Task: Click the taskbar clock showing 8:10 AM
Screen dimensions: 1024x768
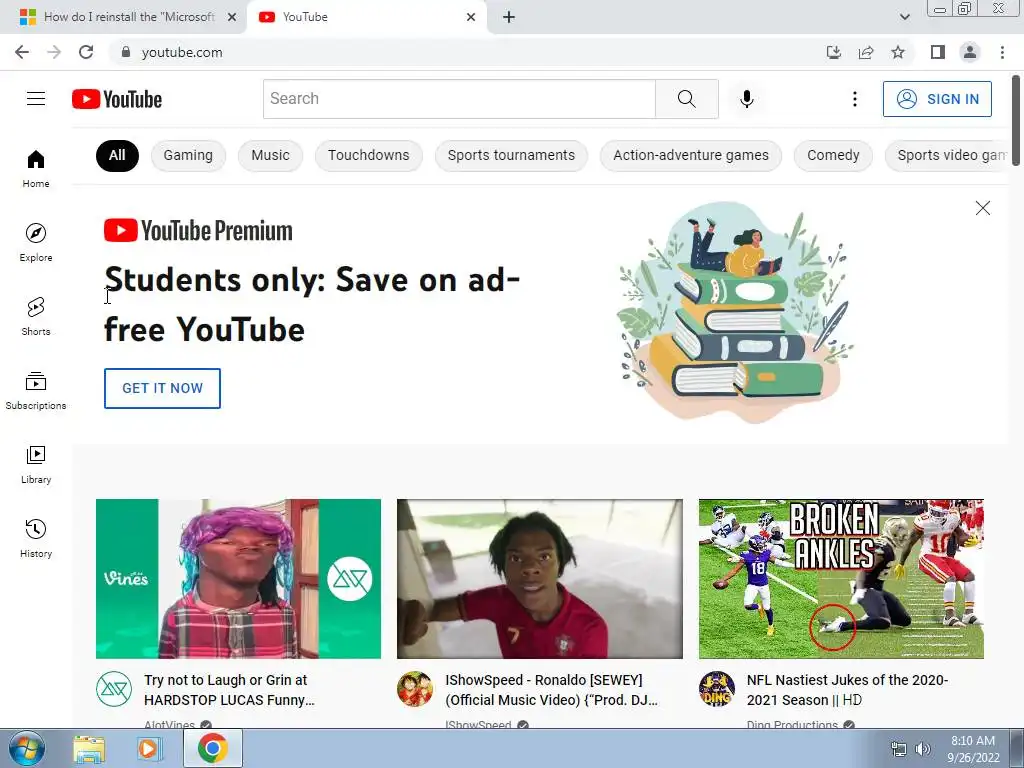Action: click(973, 749)
